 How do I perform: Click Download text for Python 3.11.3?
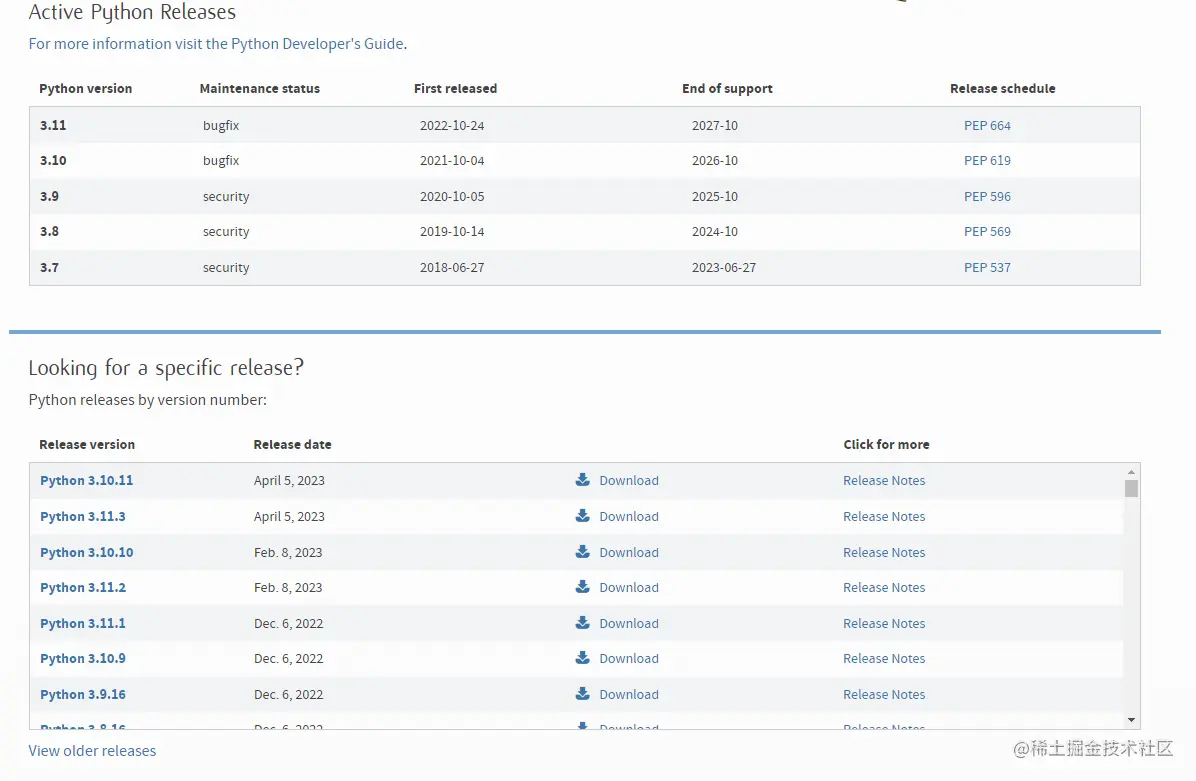point(629,516)
